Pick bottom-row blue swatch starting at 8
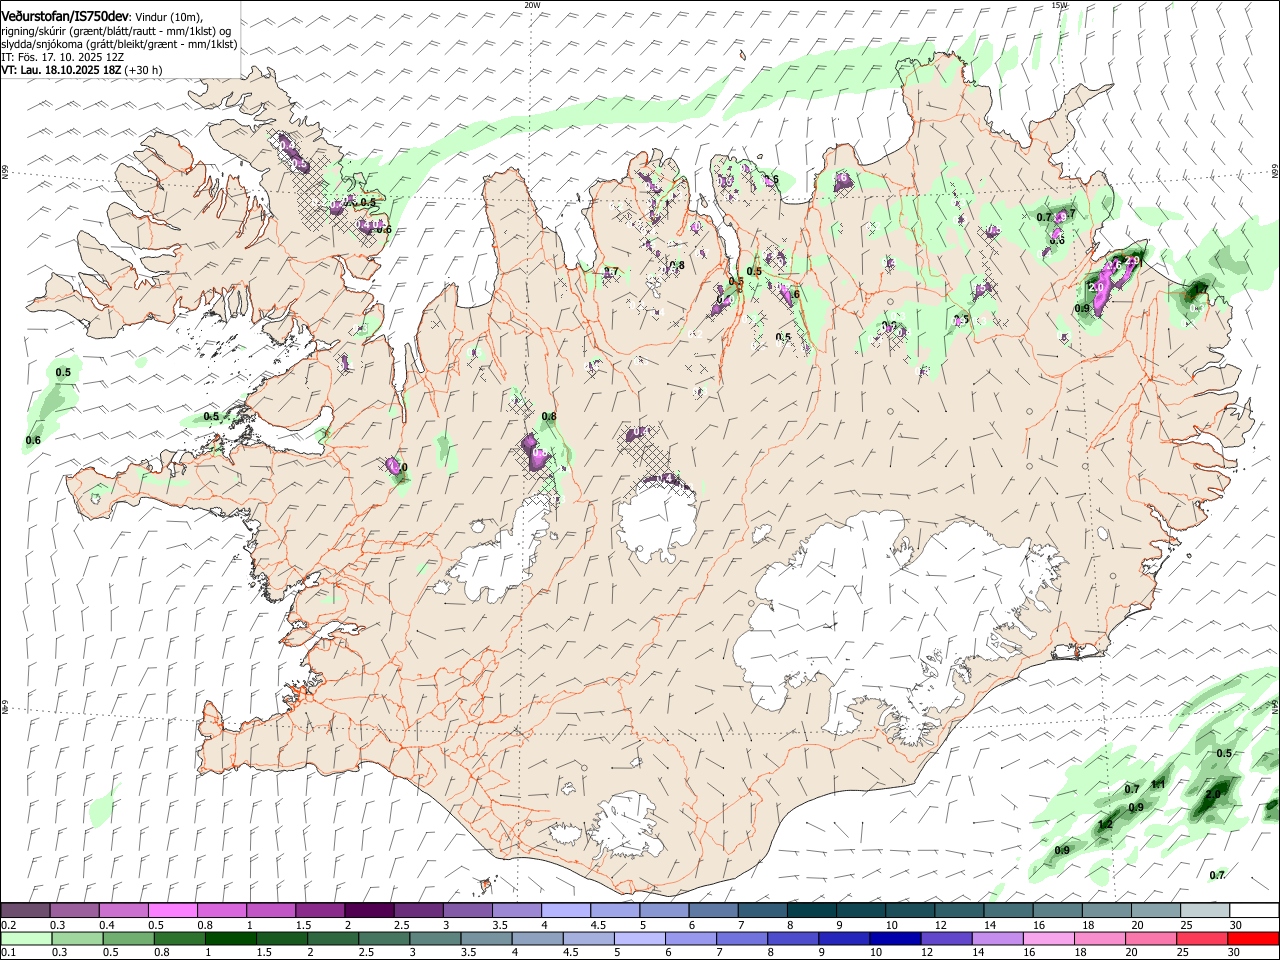1280x960 pixels. pyautogui.click(x=793, y=938)
